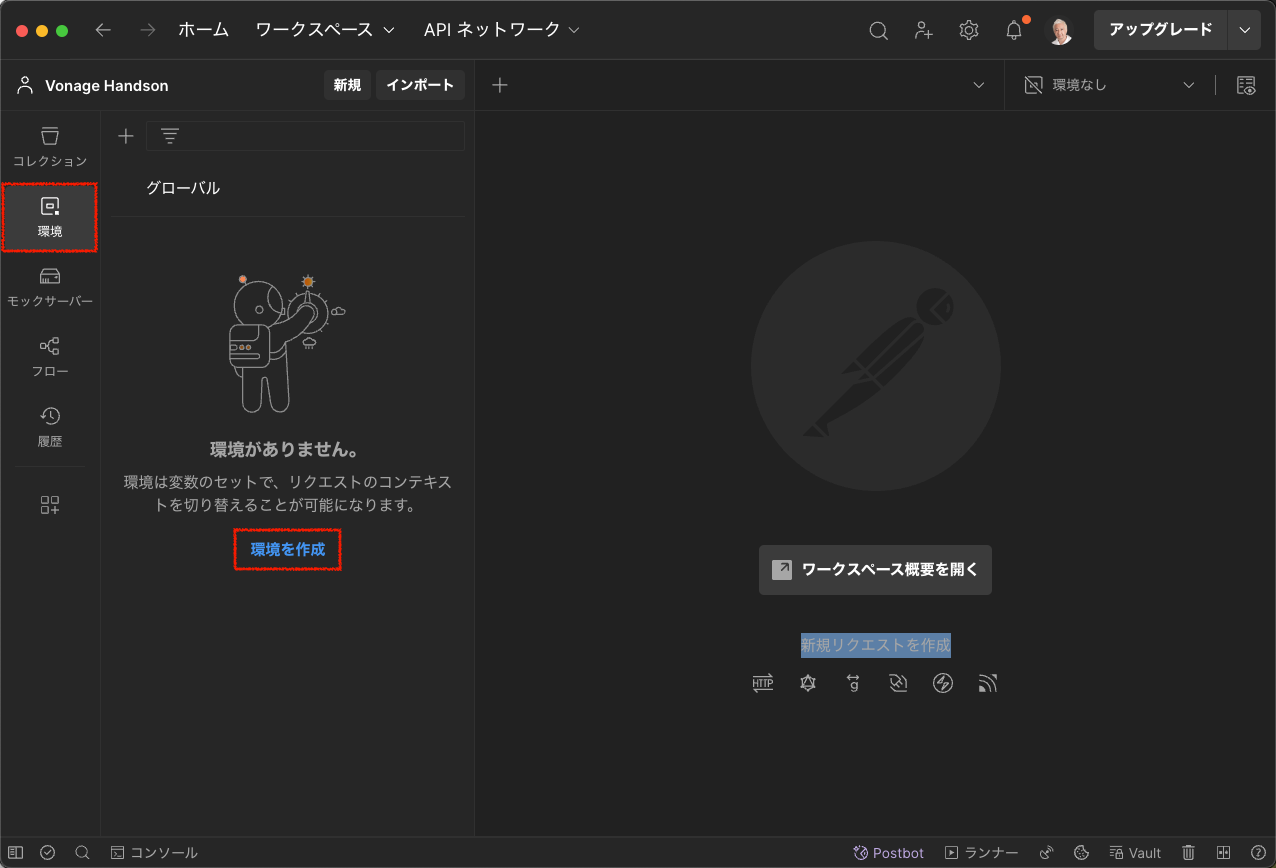Click the plus icon to create a new environment
The width and height of the screenshot is (1276, 868).
click(125, 136)
